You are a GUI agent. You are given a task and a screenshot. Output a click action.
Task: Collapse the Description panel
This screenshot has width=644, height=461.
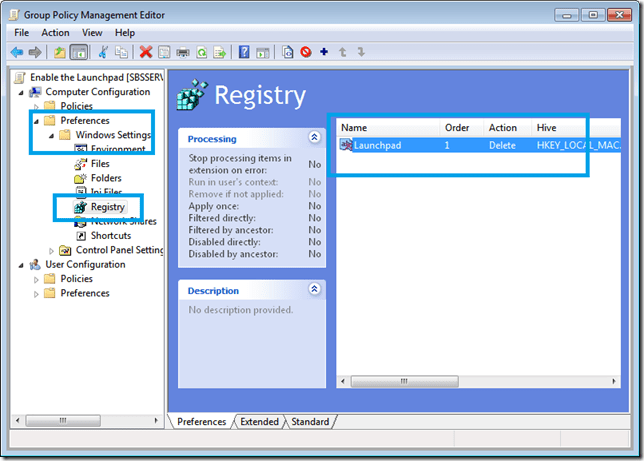click(314, 289)
